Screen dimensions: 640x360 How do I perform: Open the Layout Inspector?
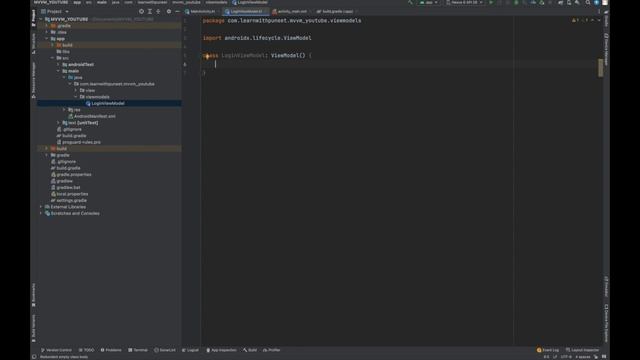click(582, 350)
